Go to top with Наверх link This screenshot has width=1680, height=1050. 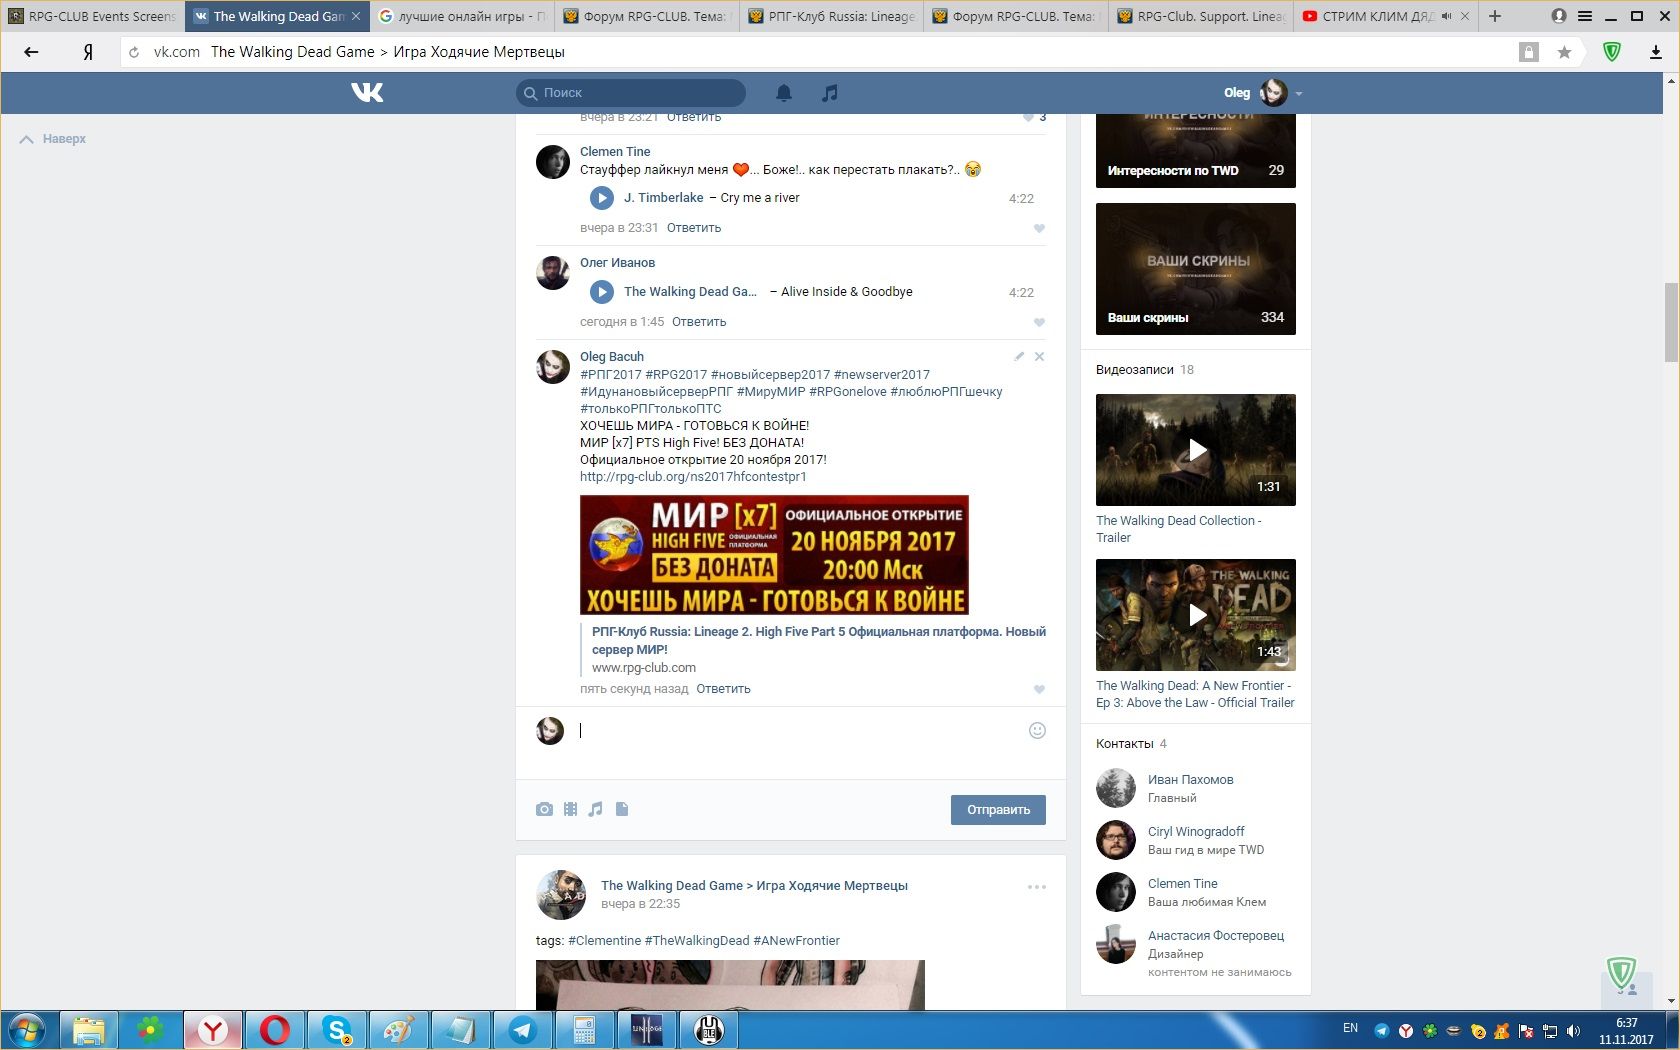click(53, 139)
